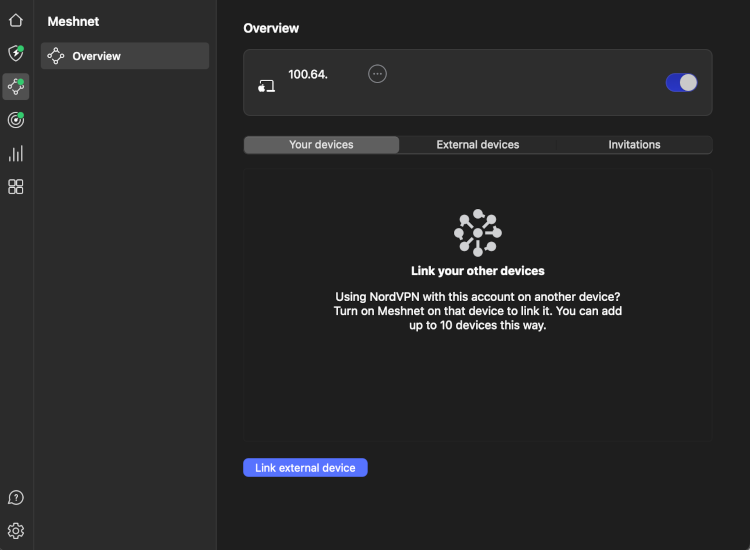Switch to the Invitations tab

[634, 144]
